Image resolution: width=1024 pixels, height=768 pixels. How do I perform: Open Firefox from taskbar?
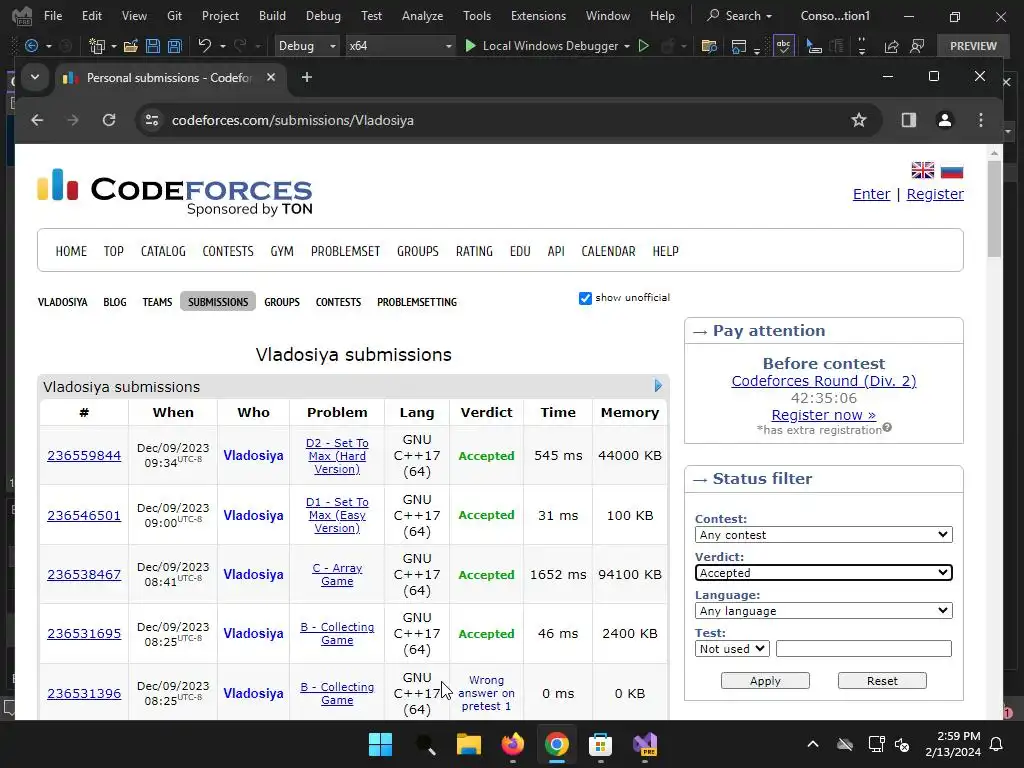click(x=513, y=744)
